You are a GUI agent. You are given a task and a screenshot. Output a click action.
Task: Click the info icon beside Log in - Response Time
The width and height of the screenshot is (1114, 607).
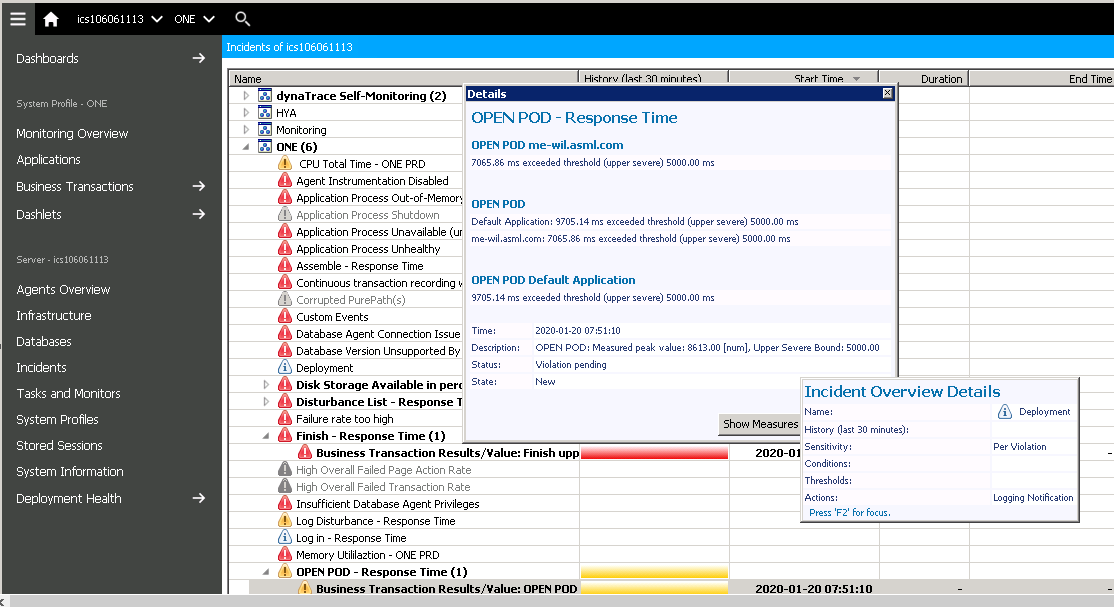pos(285,538)
